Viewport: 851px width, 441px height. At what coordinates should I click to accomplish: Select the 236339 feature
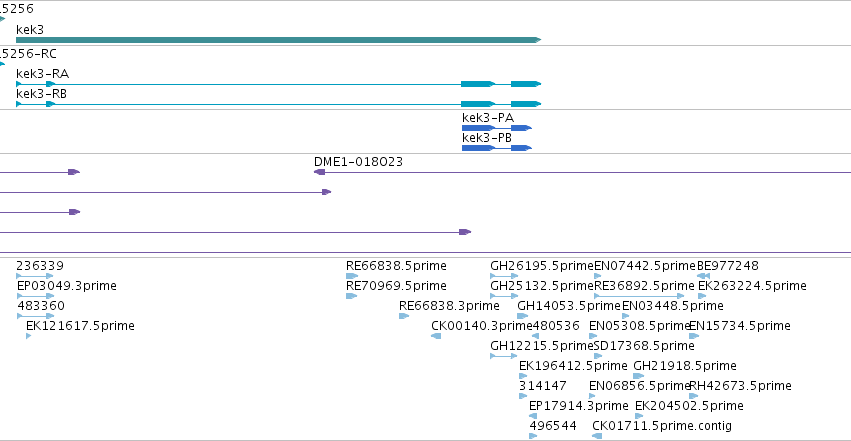(35, 276)
